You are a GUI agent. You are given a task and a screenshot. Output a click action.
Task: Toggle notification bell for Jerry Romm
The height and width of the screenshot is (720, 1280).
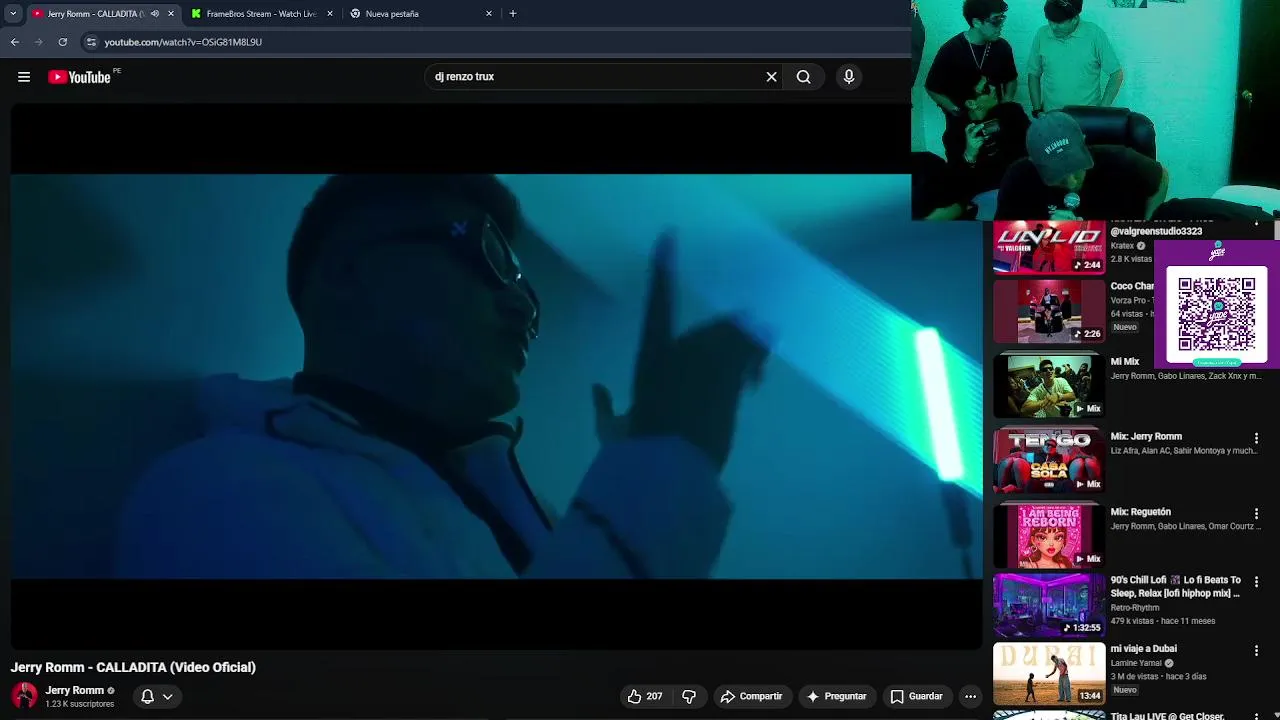click(147, 696)
